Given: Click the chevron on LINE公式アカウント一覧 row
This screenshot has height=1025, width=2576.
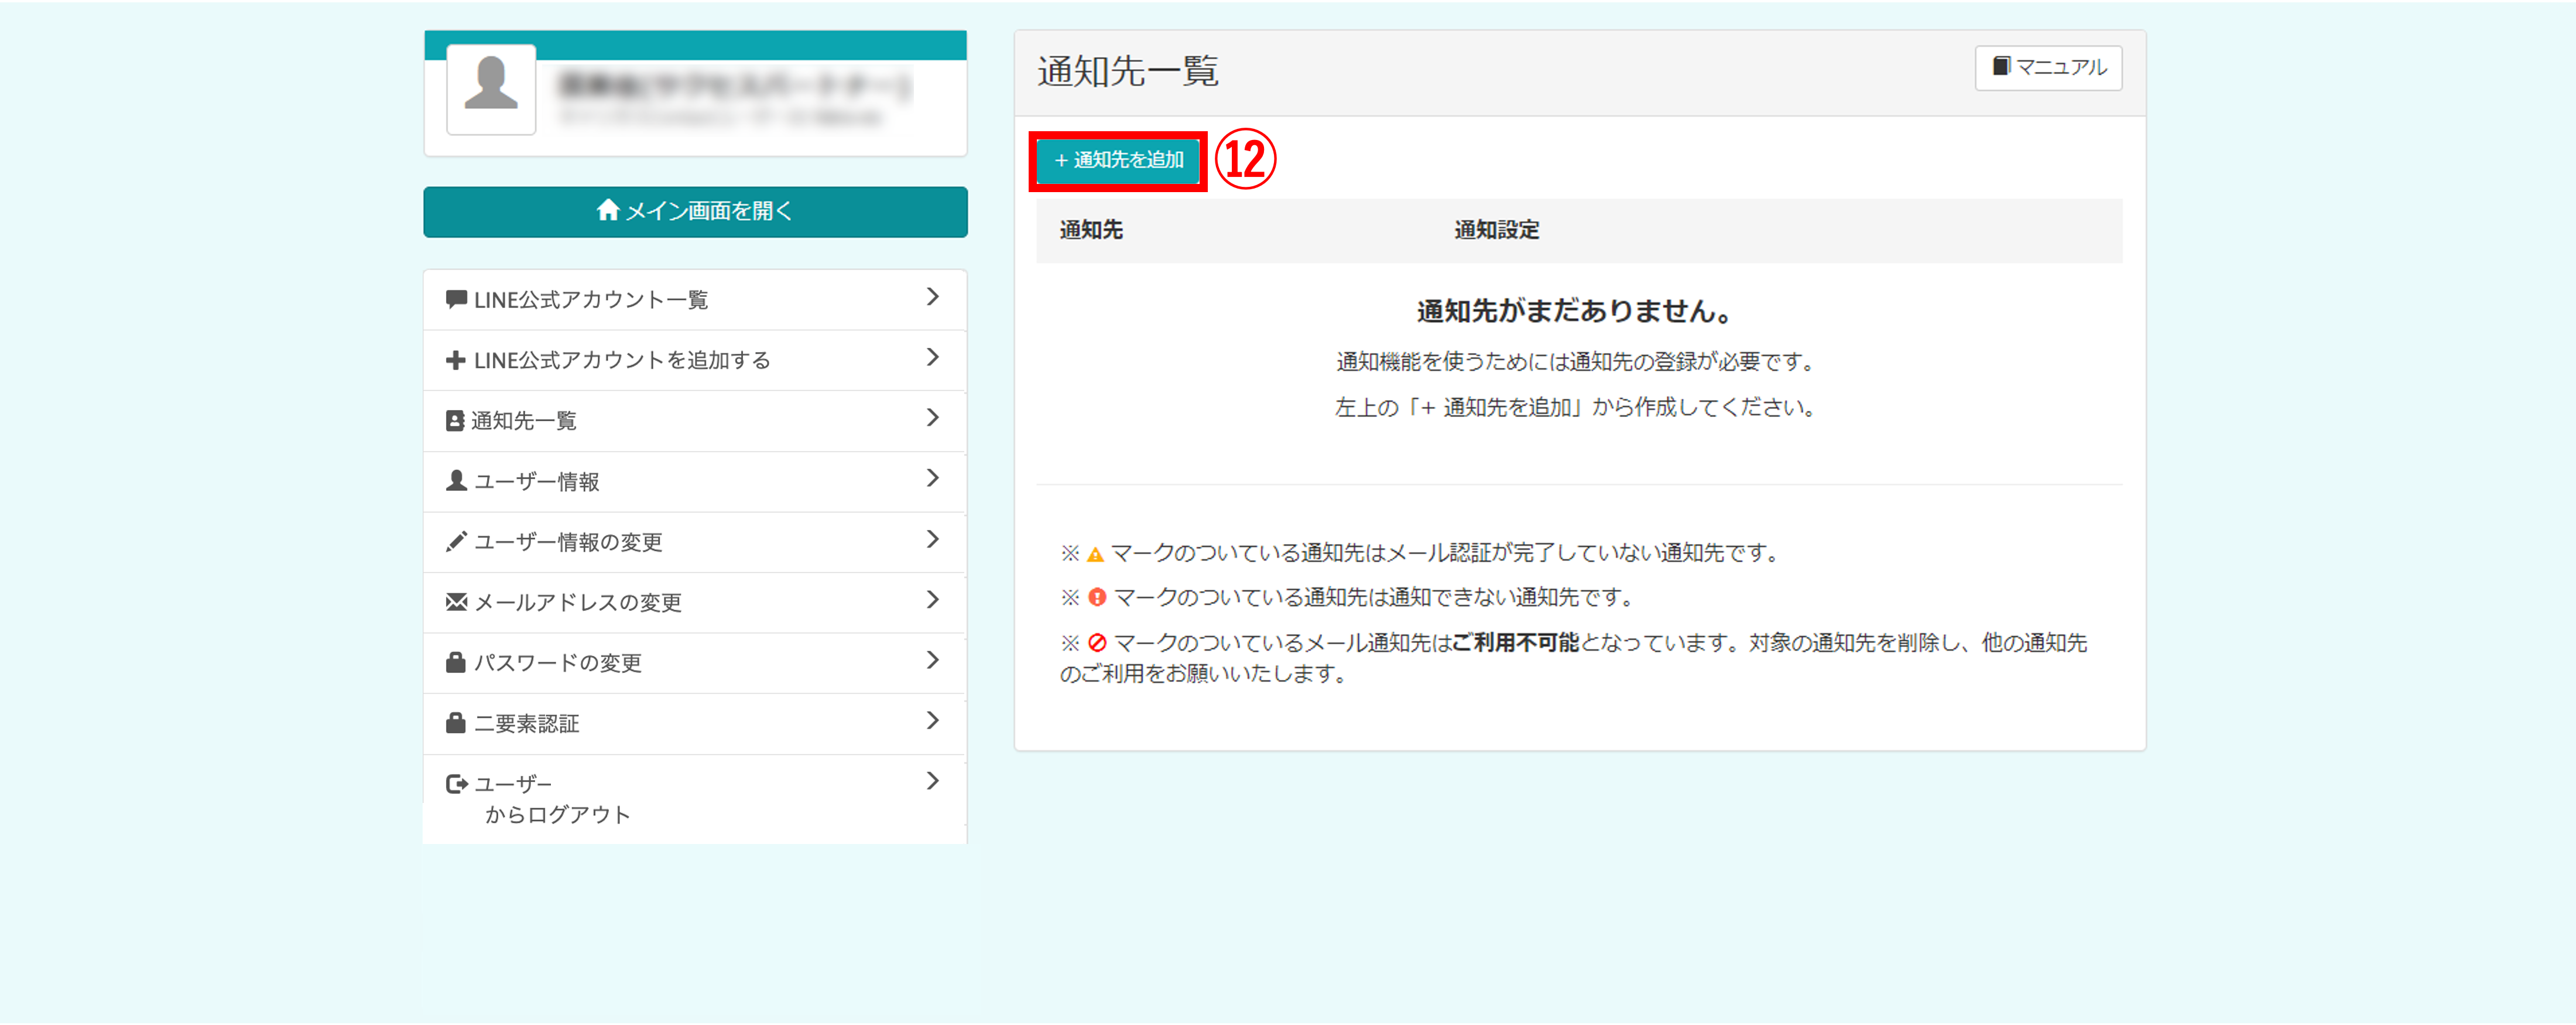Looking at the screenshot, I should coord(932,297).
